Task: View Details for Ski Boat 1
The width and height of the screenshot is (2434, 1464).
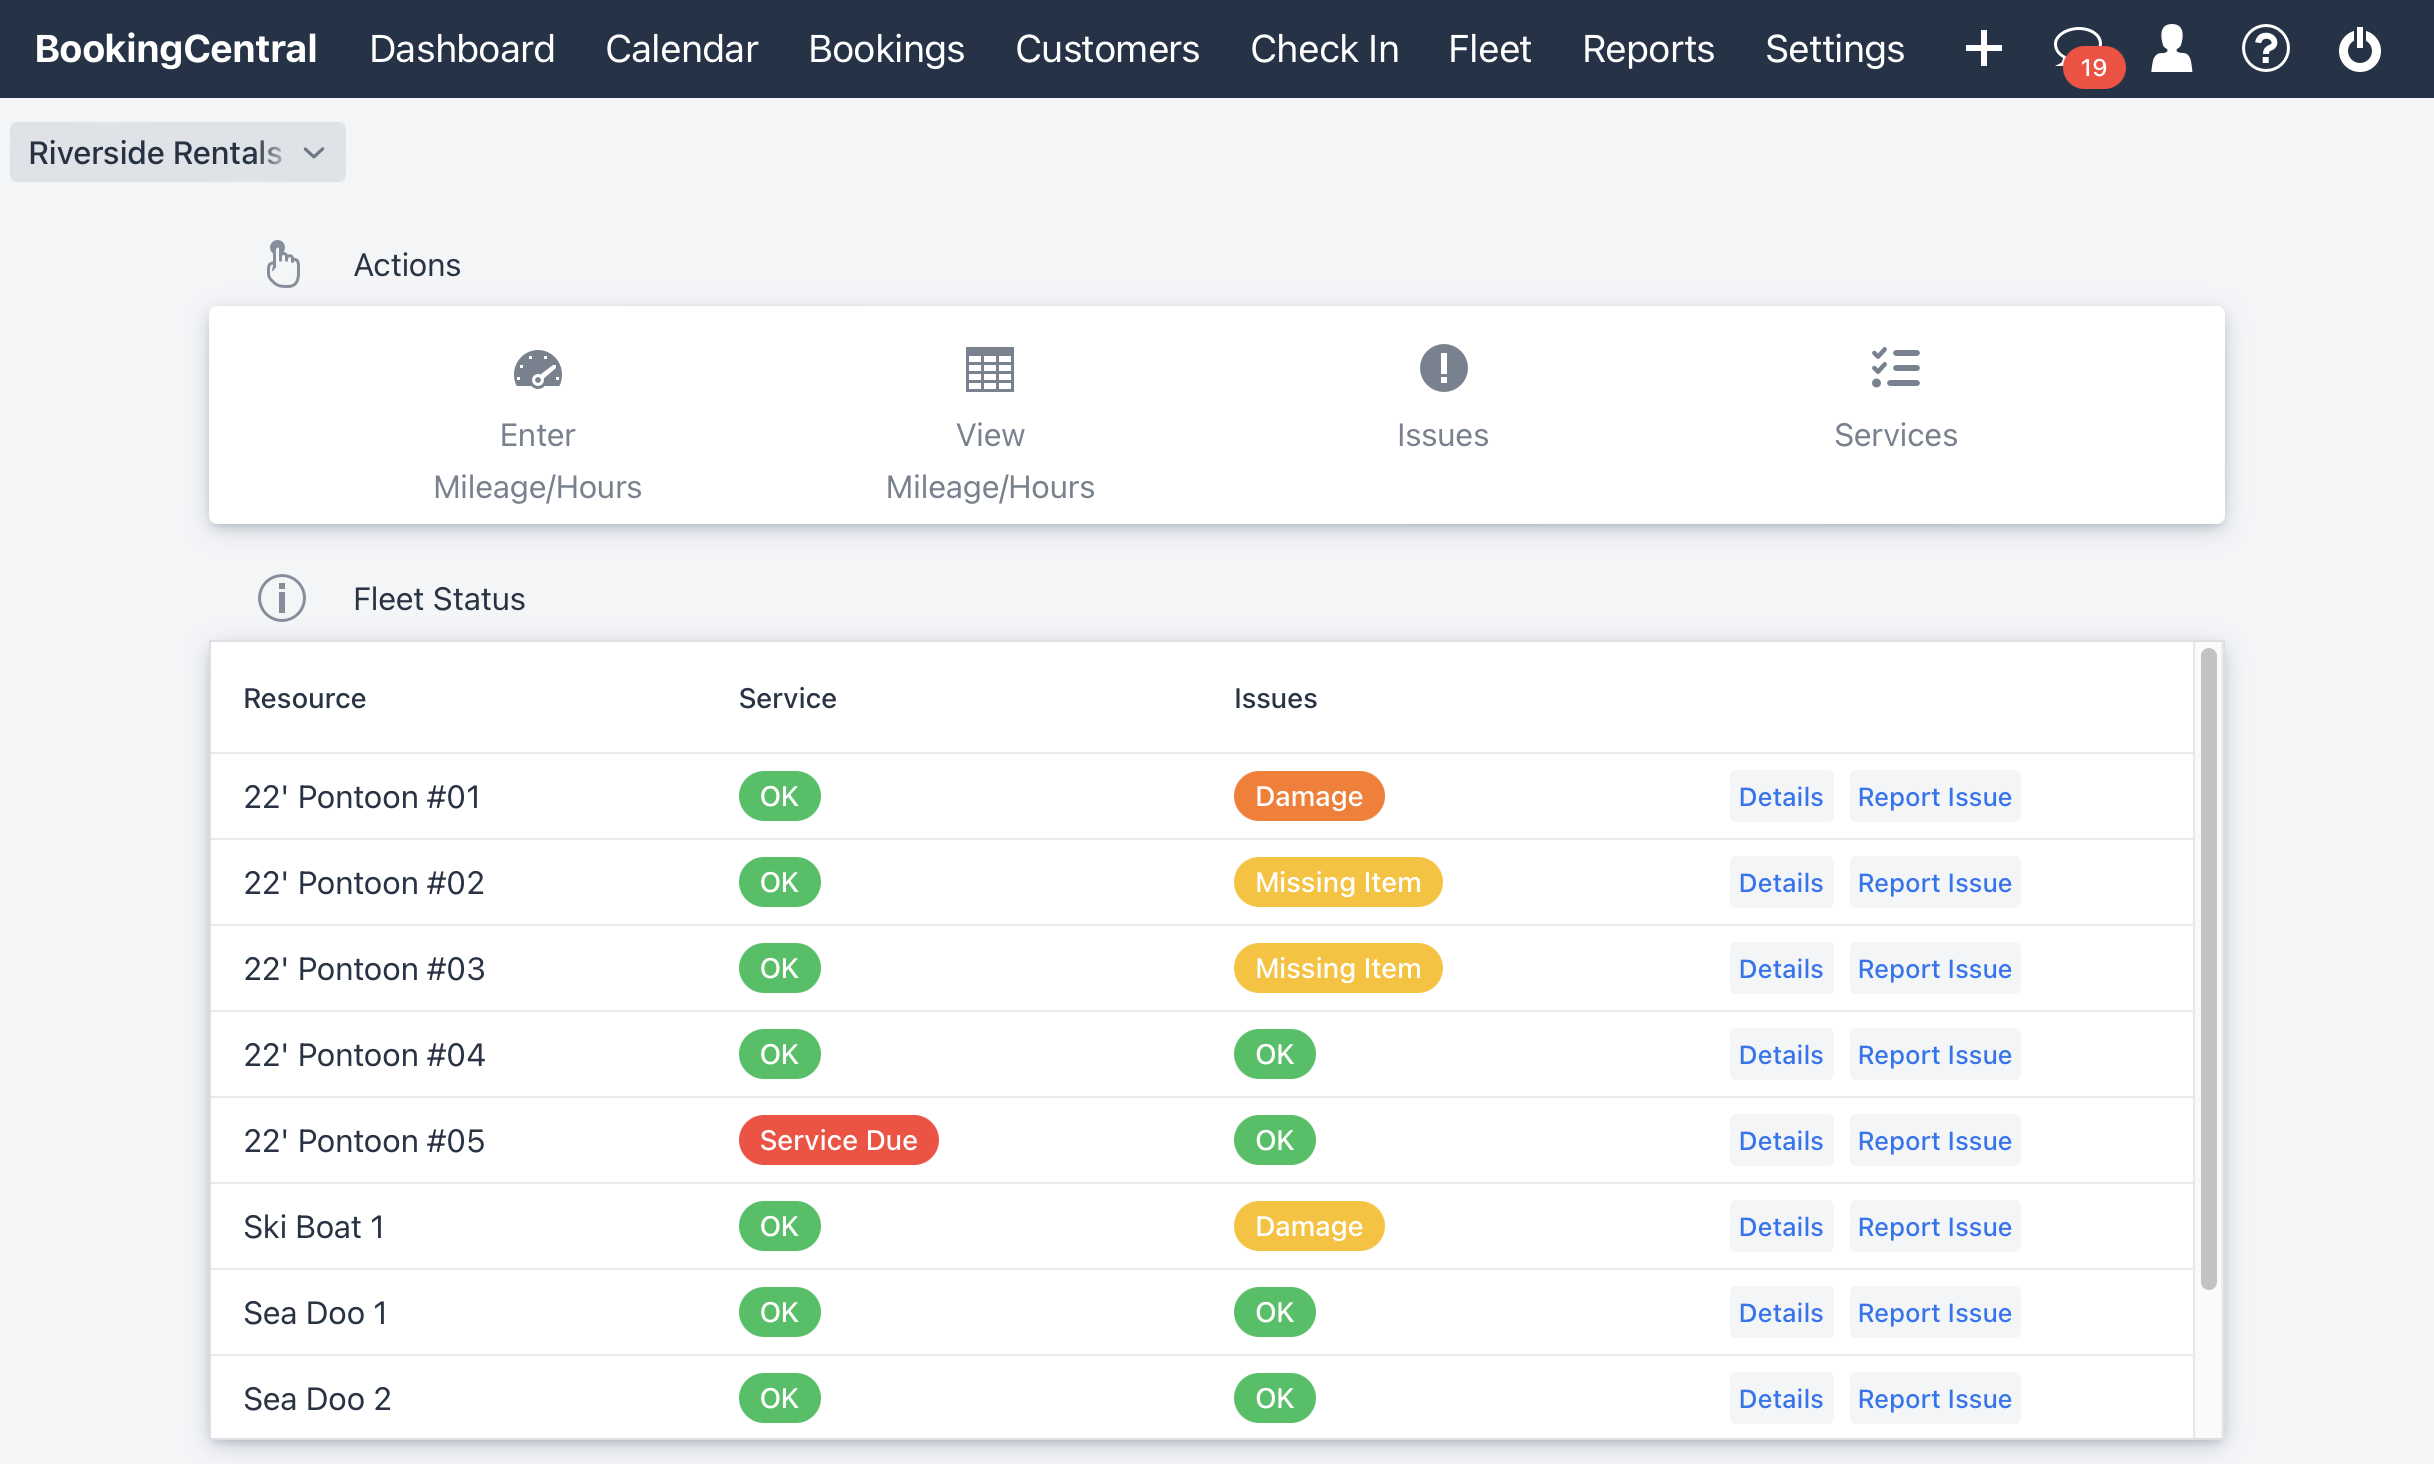Action: 1781,1226
